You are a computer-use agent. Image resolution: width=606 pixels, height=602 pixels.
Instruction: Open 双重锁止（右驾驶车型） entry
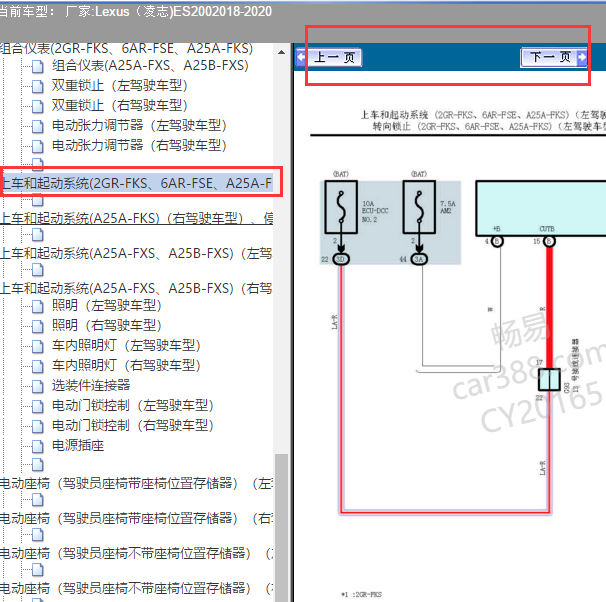[x=120, y=105]
